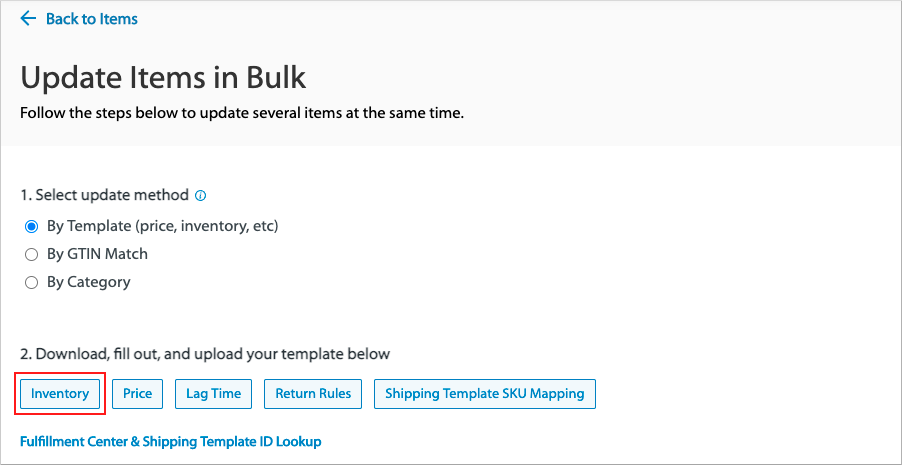Click the By Template (price, inventory, etc) label
This screenshot has width=902, height=465.
click(163, 226)
